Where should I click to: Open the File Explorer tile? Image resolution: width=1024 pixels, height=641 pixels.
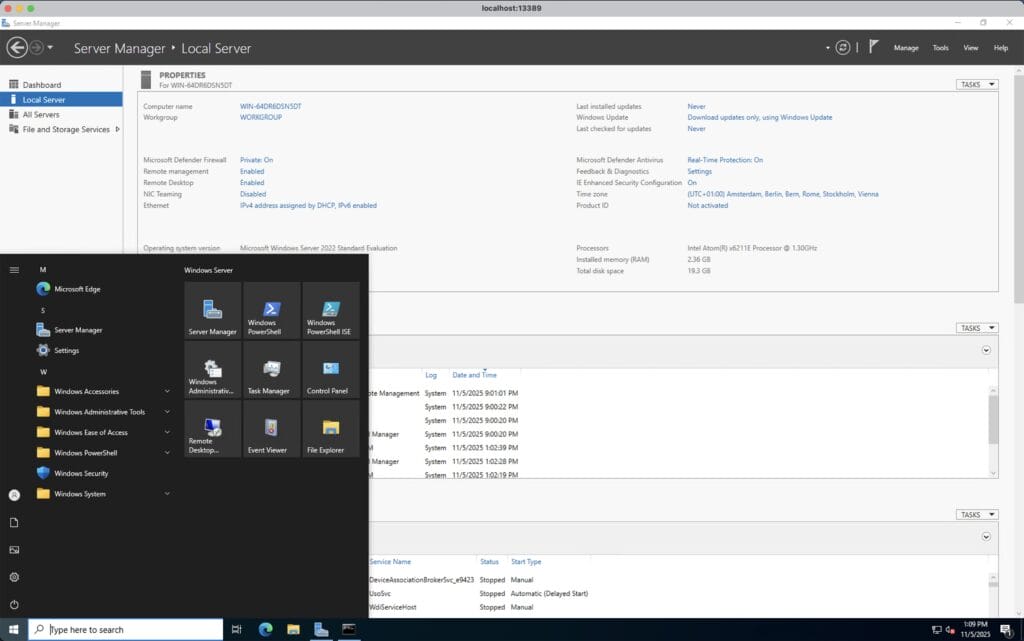[330, 429]
